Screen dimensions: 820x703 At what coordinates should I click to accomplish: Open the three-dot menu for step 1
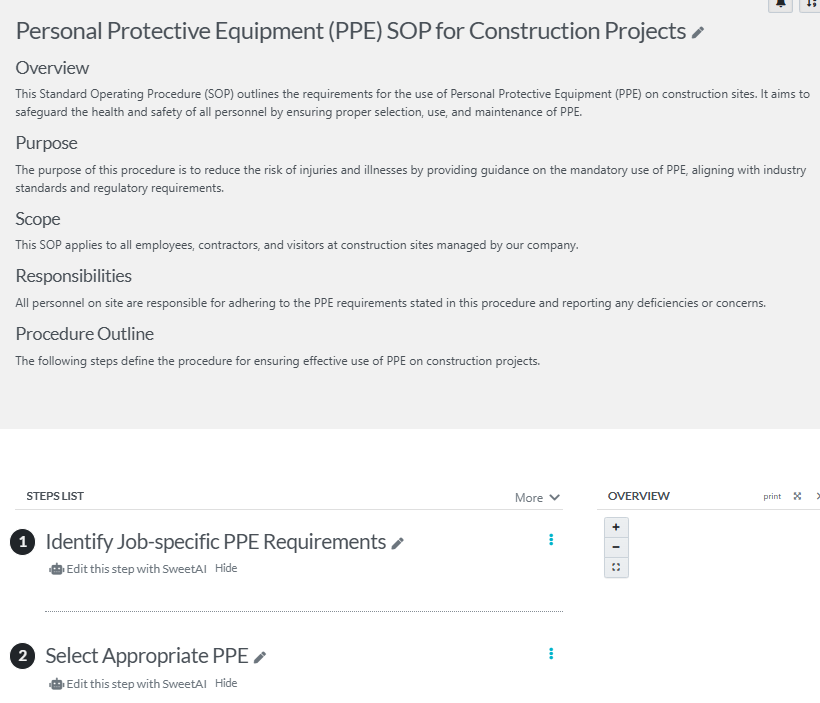coord(551,540)
